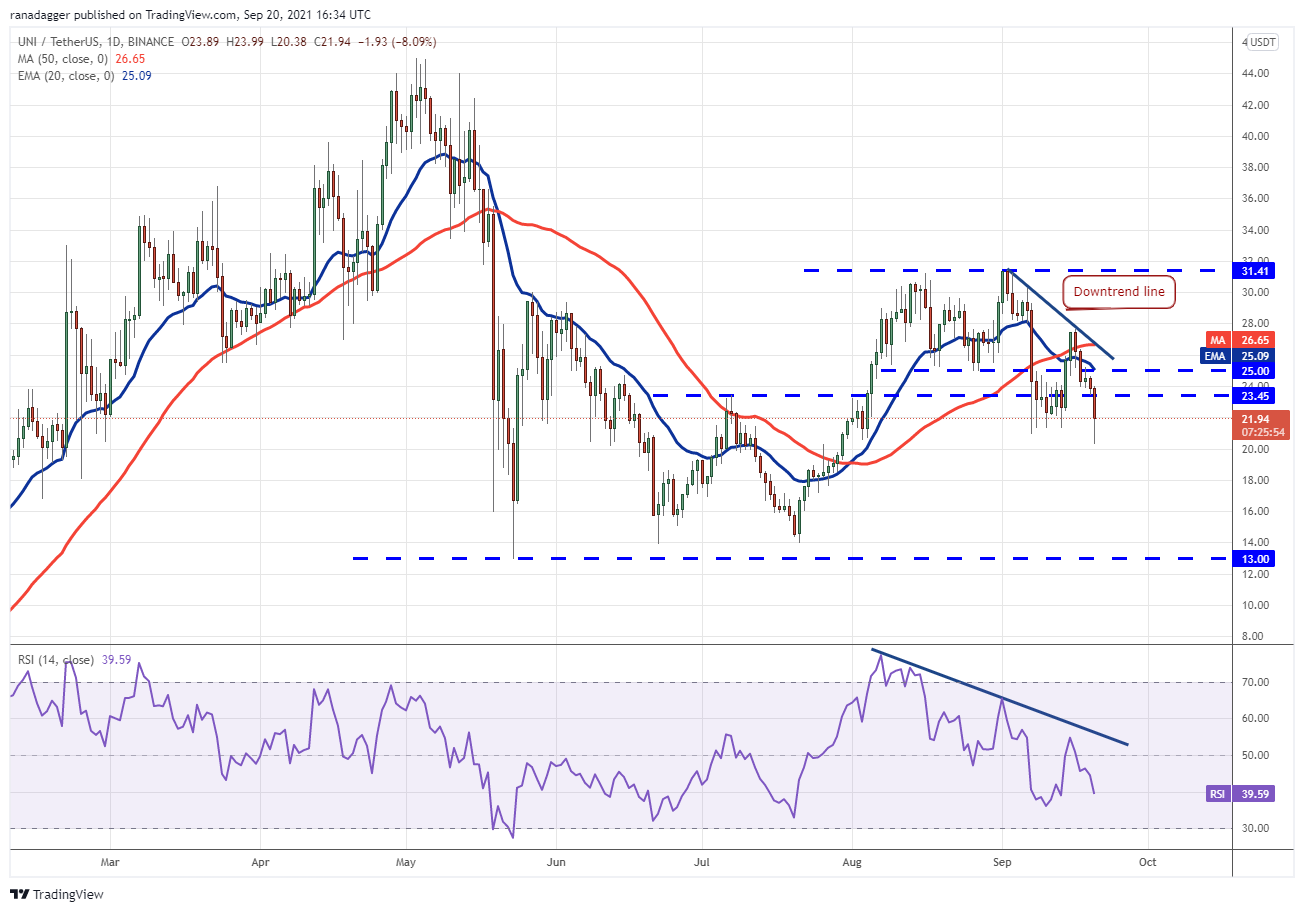The width and height of the screenshot is (1304, 912).
Task: Click the Sep label on time axis
Action: coord(1003,861)
